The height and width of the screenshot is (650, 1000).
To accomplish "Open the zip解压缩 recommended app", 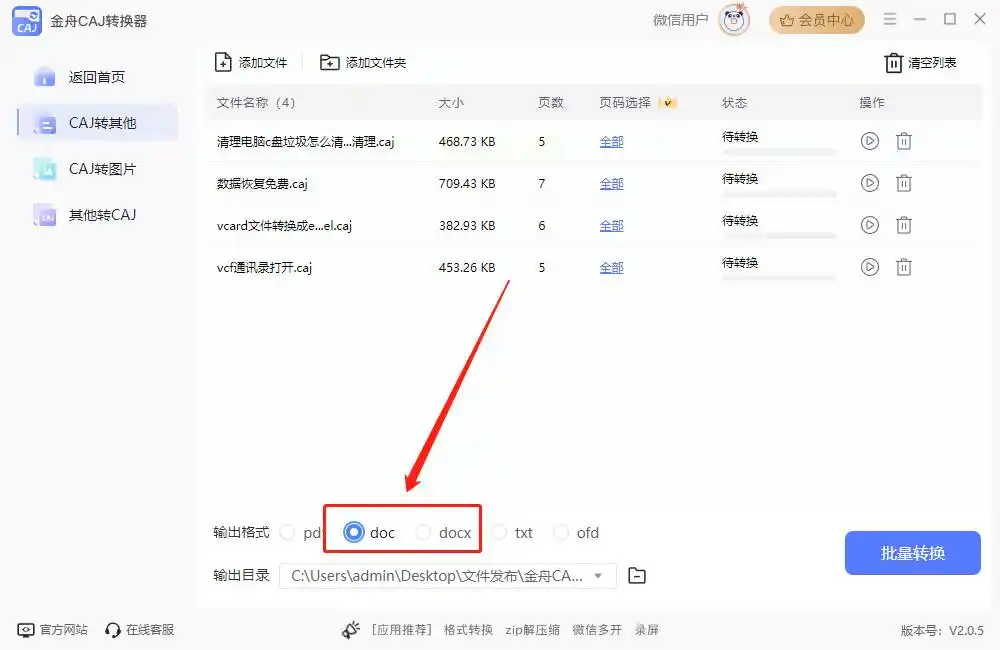I will pyautogui.click(x=533, y=630).
